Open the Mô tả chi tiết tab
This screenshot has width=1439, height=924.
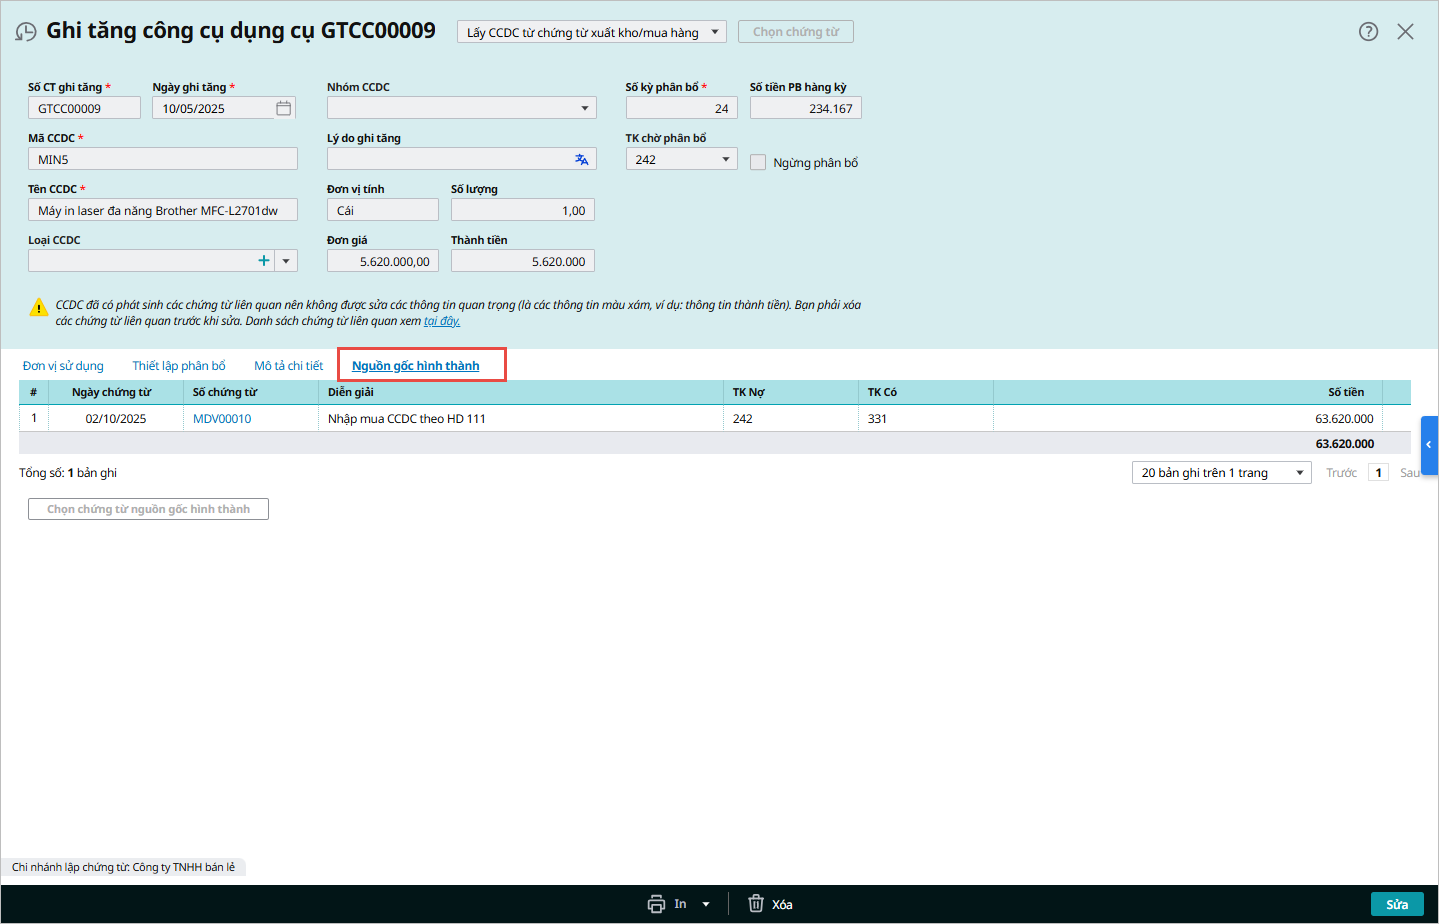288,366
